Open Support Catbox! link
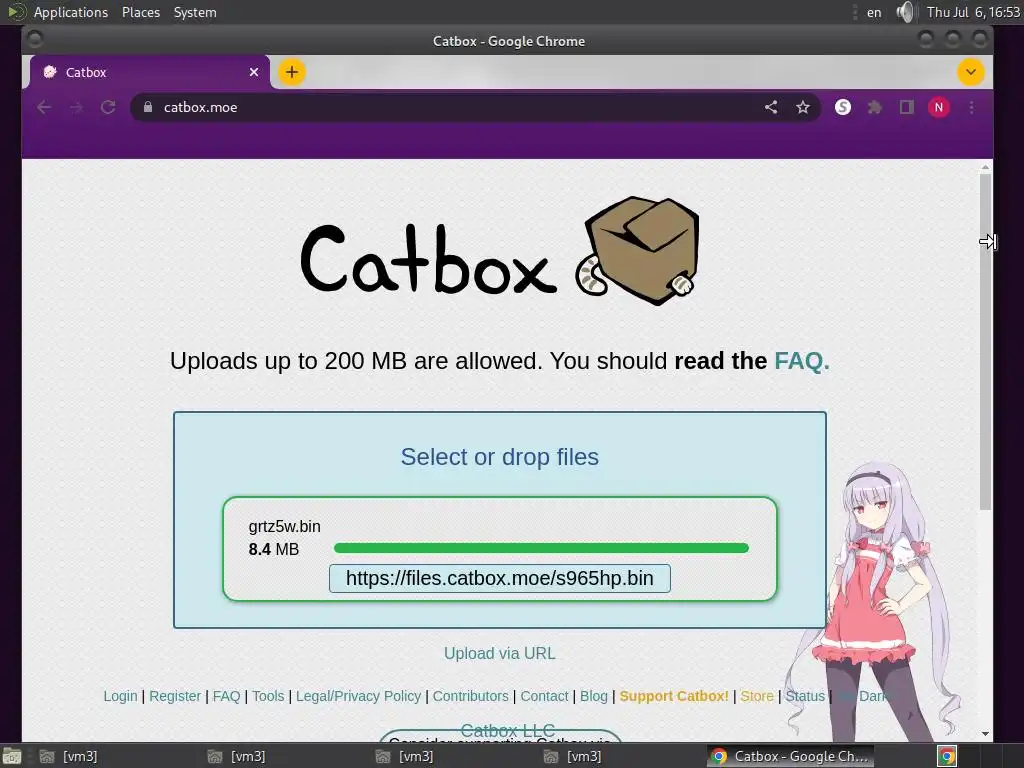This screenshot has width=1024, height=768. tap(674, 696)
